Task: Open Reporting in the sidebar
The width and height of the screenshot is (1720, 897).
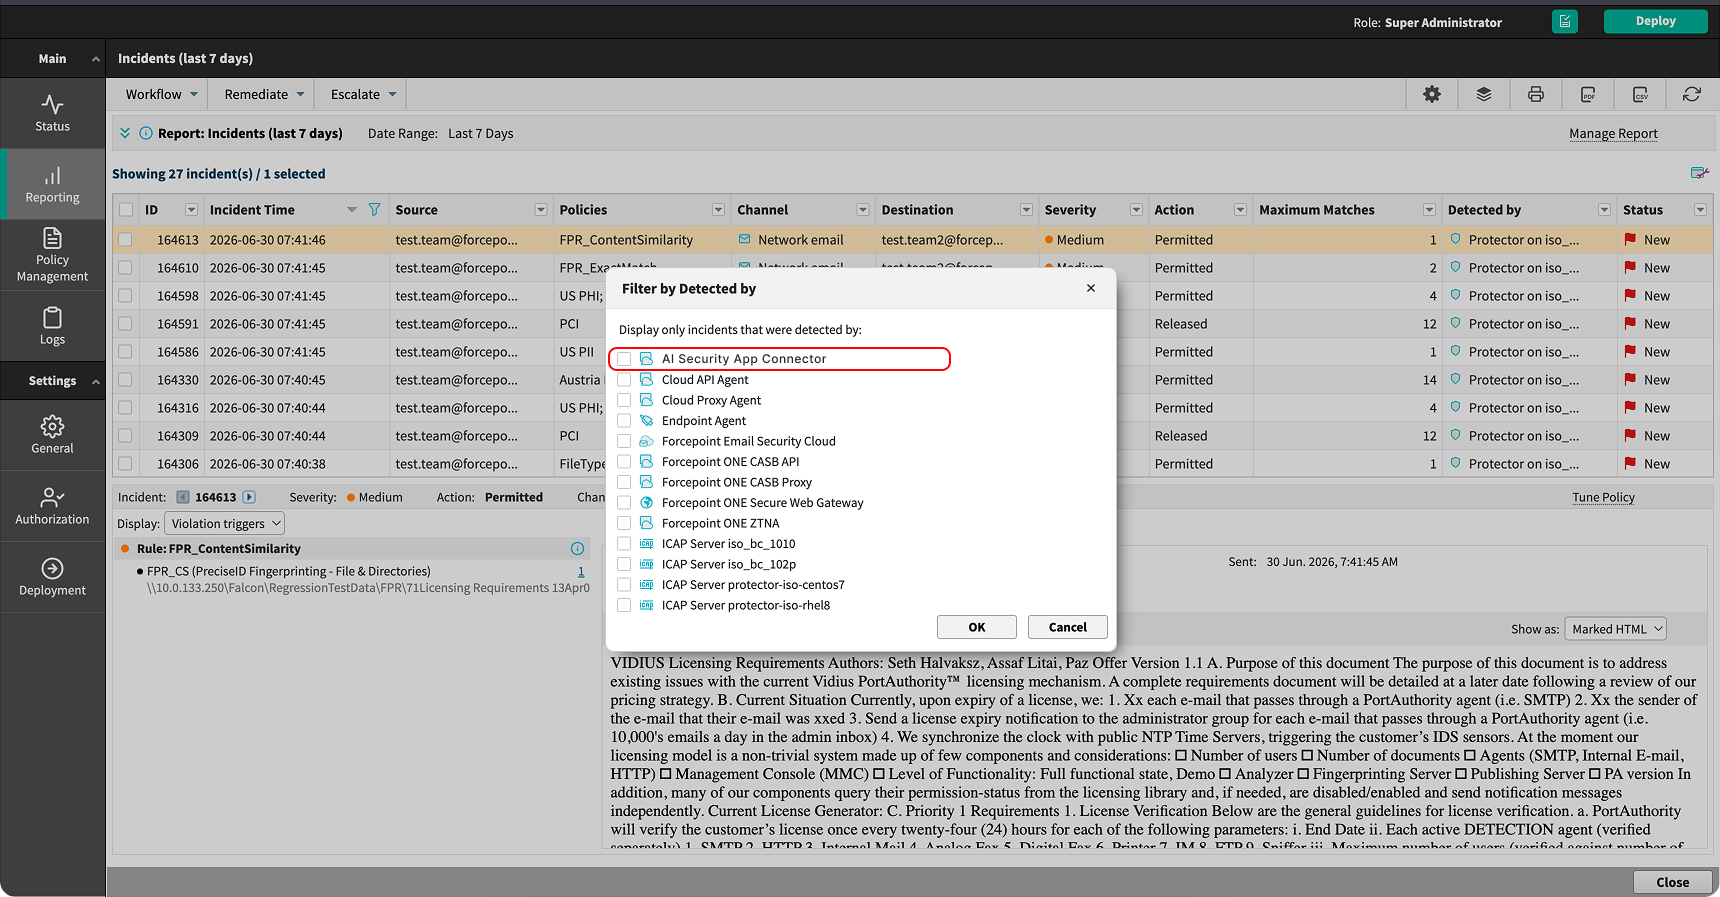Action: click(x=52, y=185)
